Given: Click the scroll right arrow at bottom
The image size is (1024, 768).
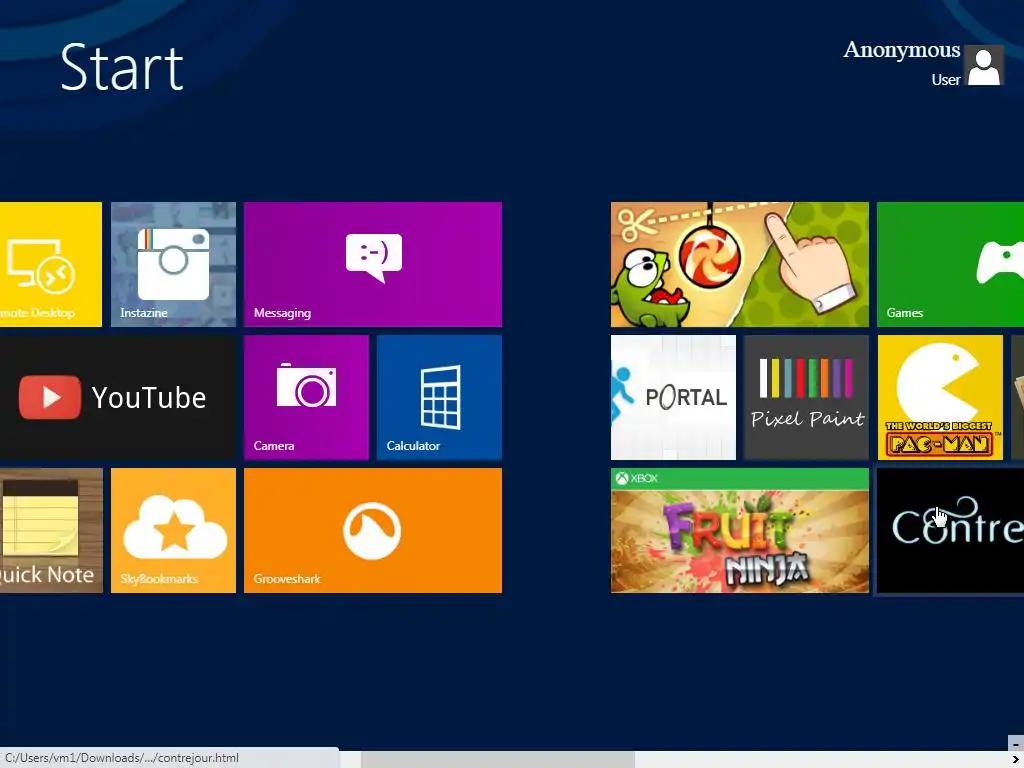Looking at the screenshot, I should pos(1016,759).
